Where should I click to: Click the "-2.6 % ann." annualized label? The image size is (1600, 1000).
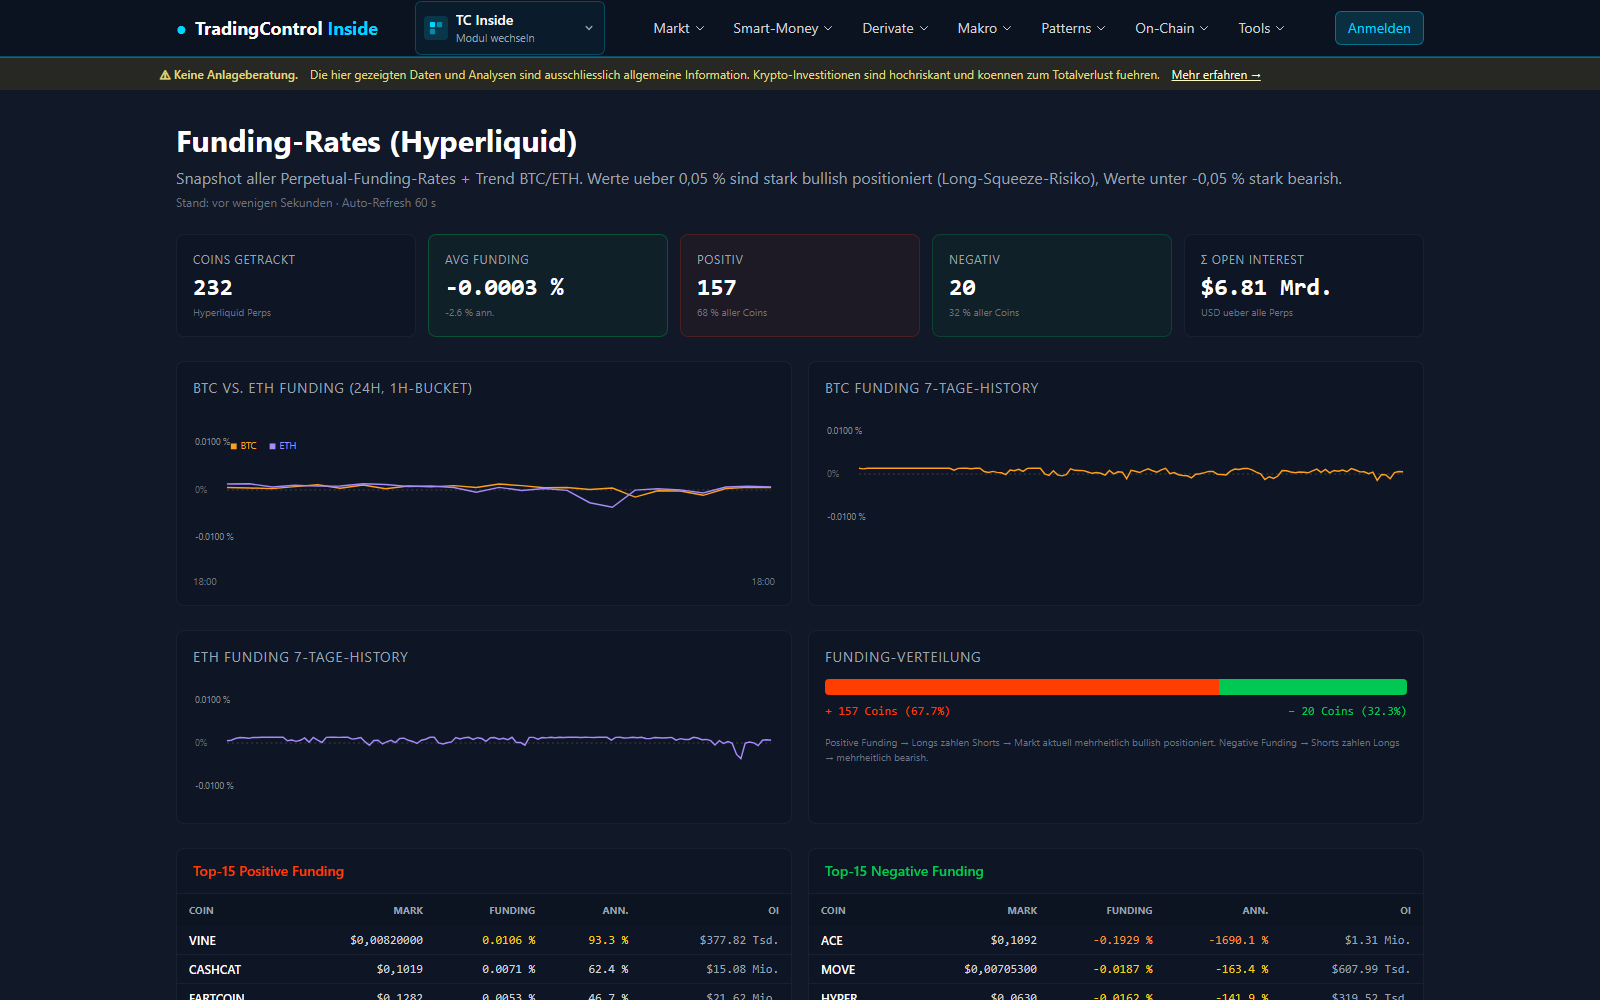coord(469,313)
